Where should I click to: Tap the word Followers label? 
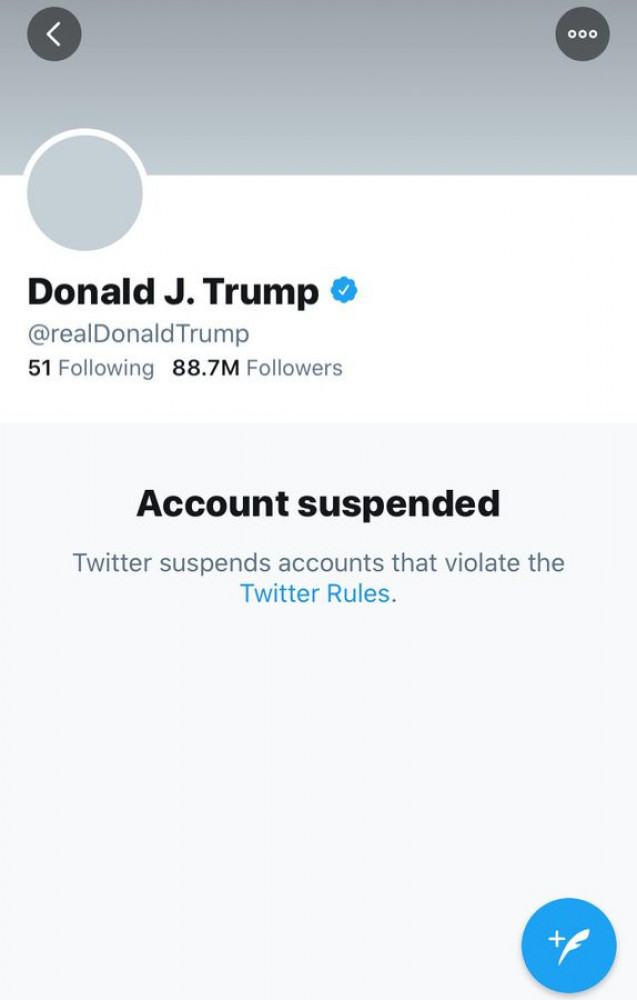294,368
